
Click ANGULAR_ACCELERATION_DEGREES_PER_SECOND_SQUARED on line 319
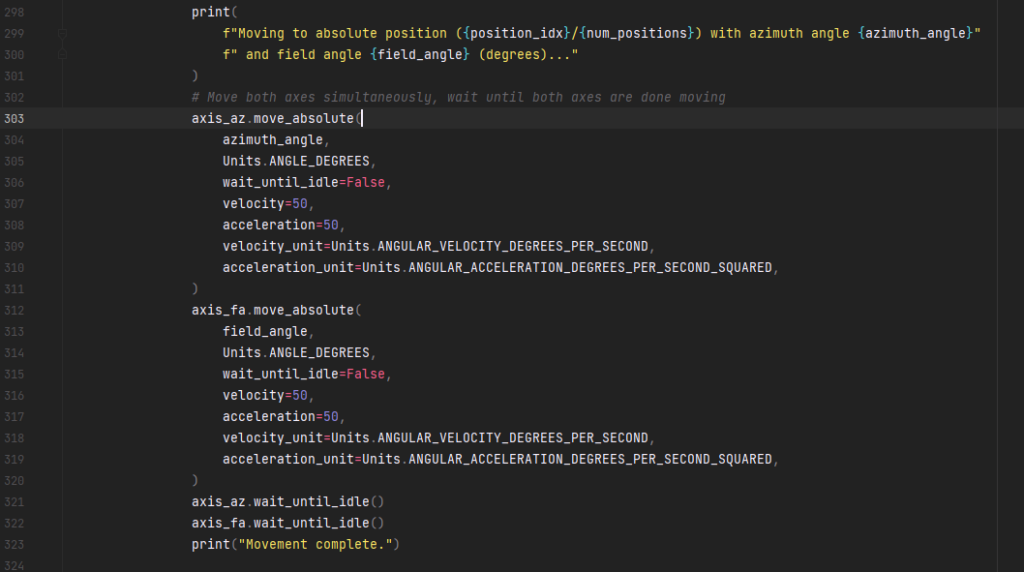(590, 459)
